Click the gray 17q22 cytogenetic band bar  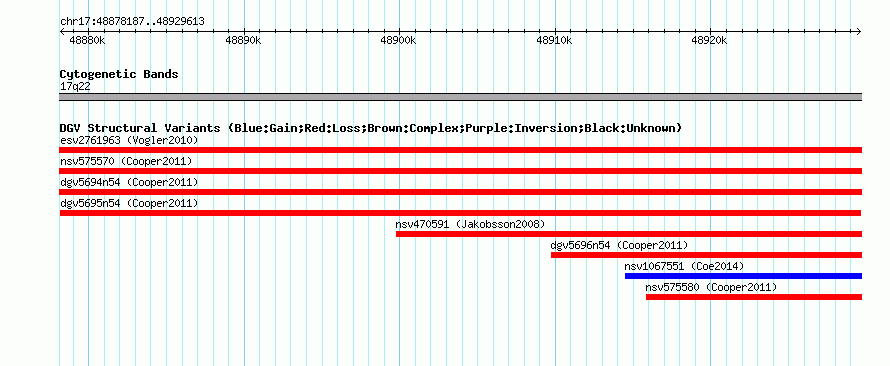pos(460,97)
